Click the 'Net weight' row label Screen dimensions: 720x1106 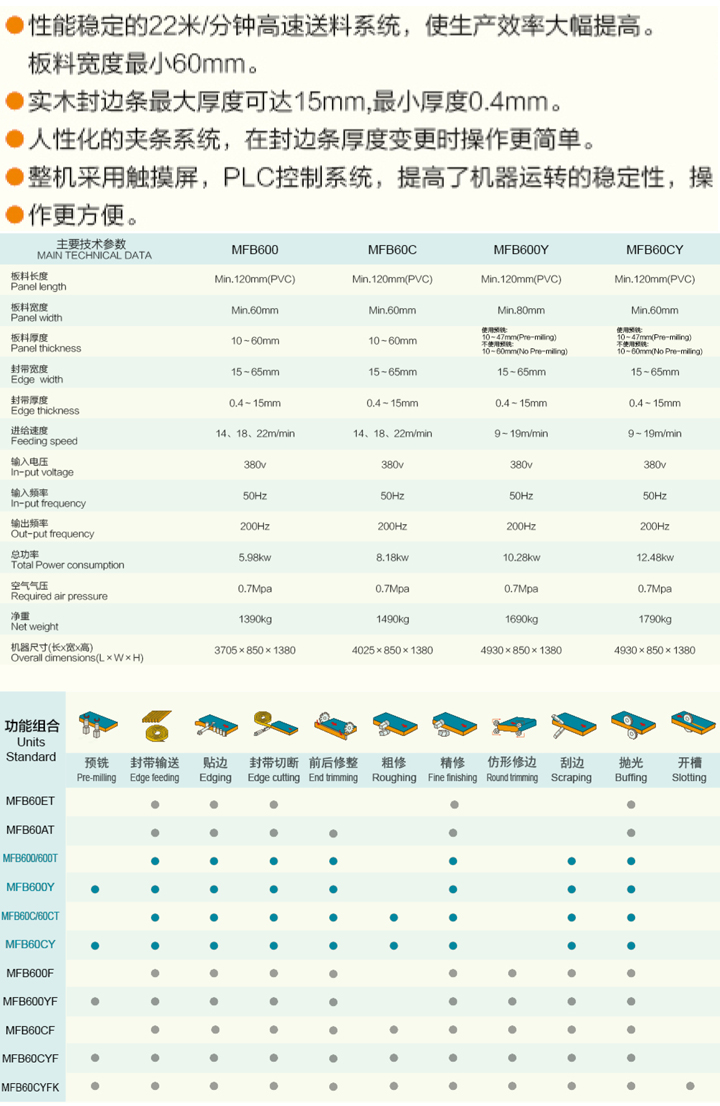35,626
